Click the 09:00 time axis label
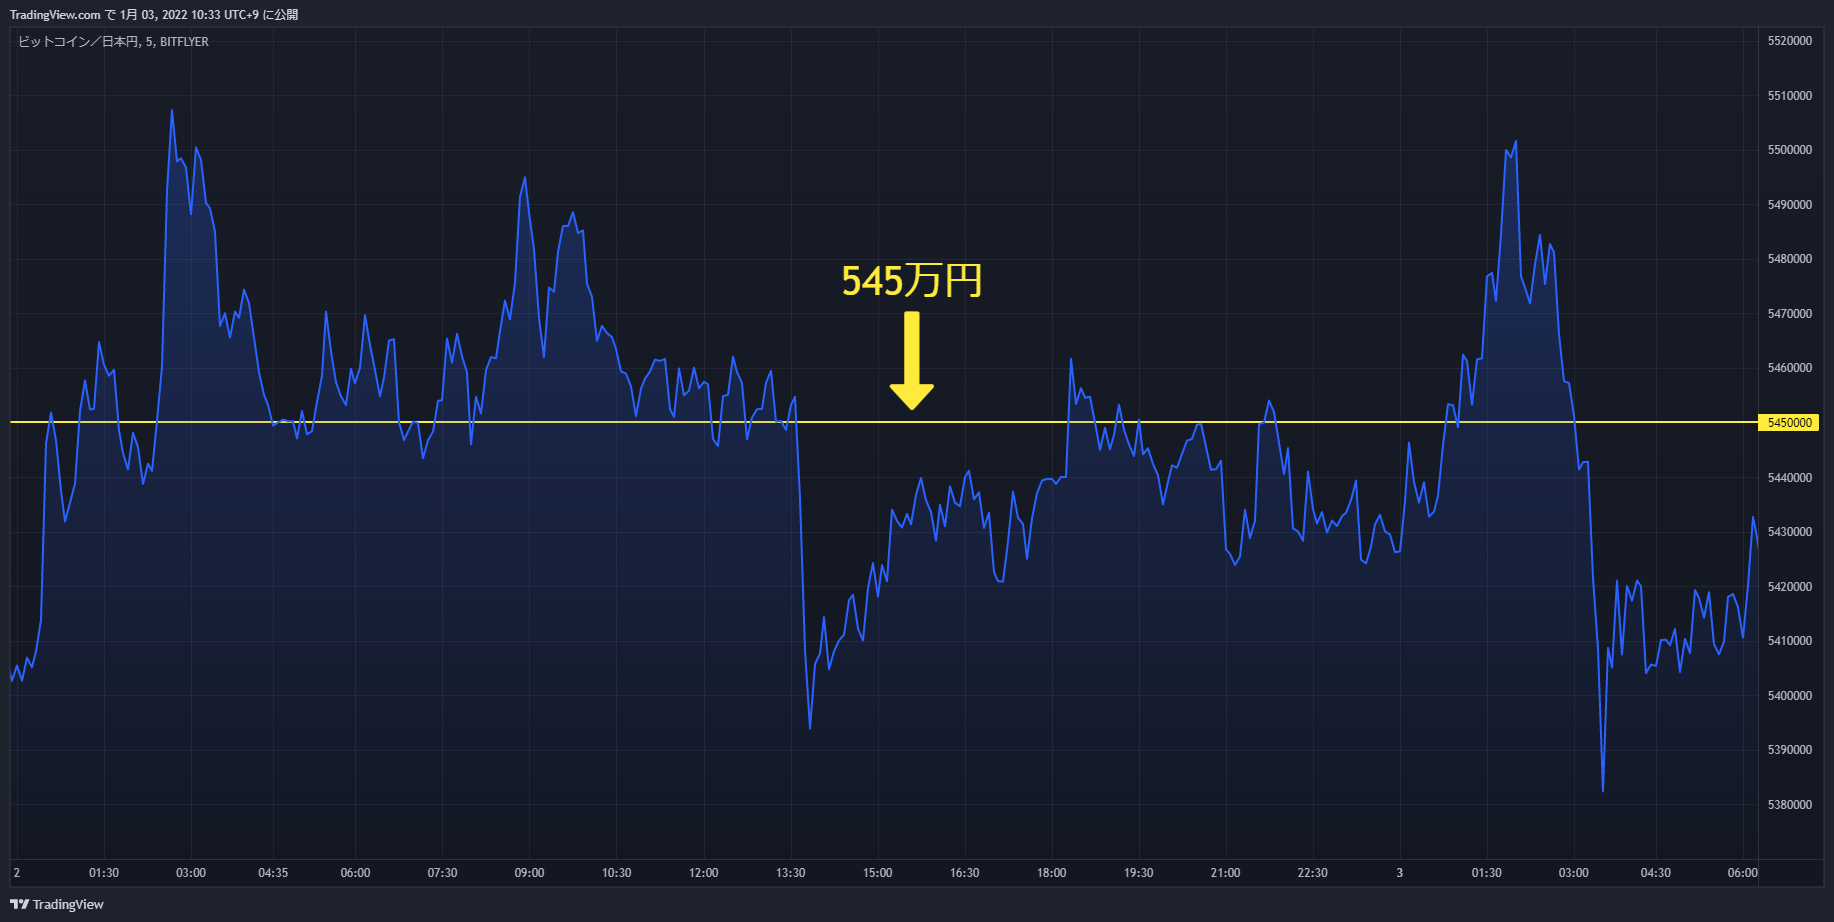This screenshot has height=922, width=1834. point(529,873)
